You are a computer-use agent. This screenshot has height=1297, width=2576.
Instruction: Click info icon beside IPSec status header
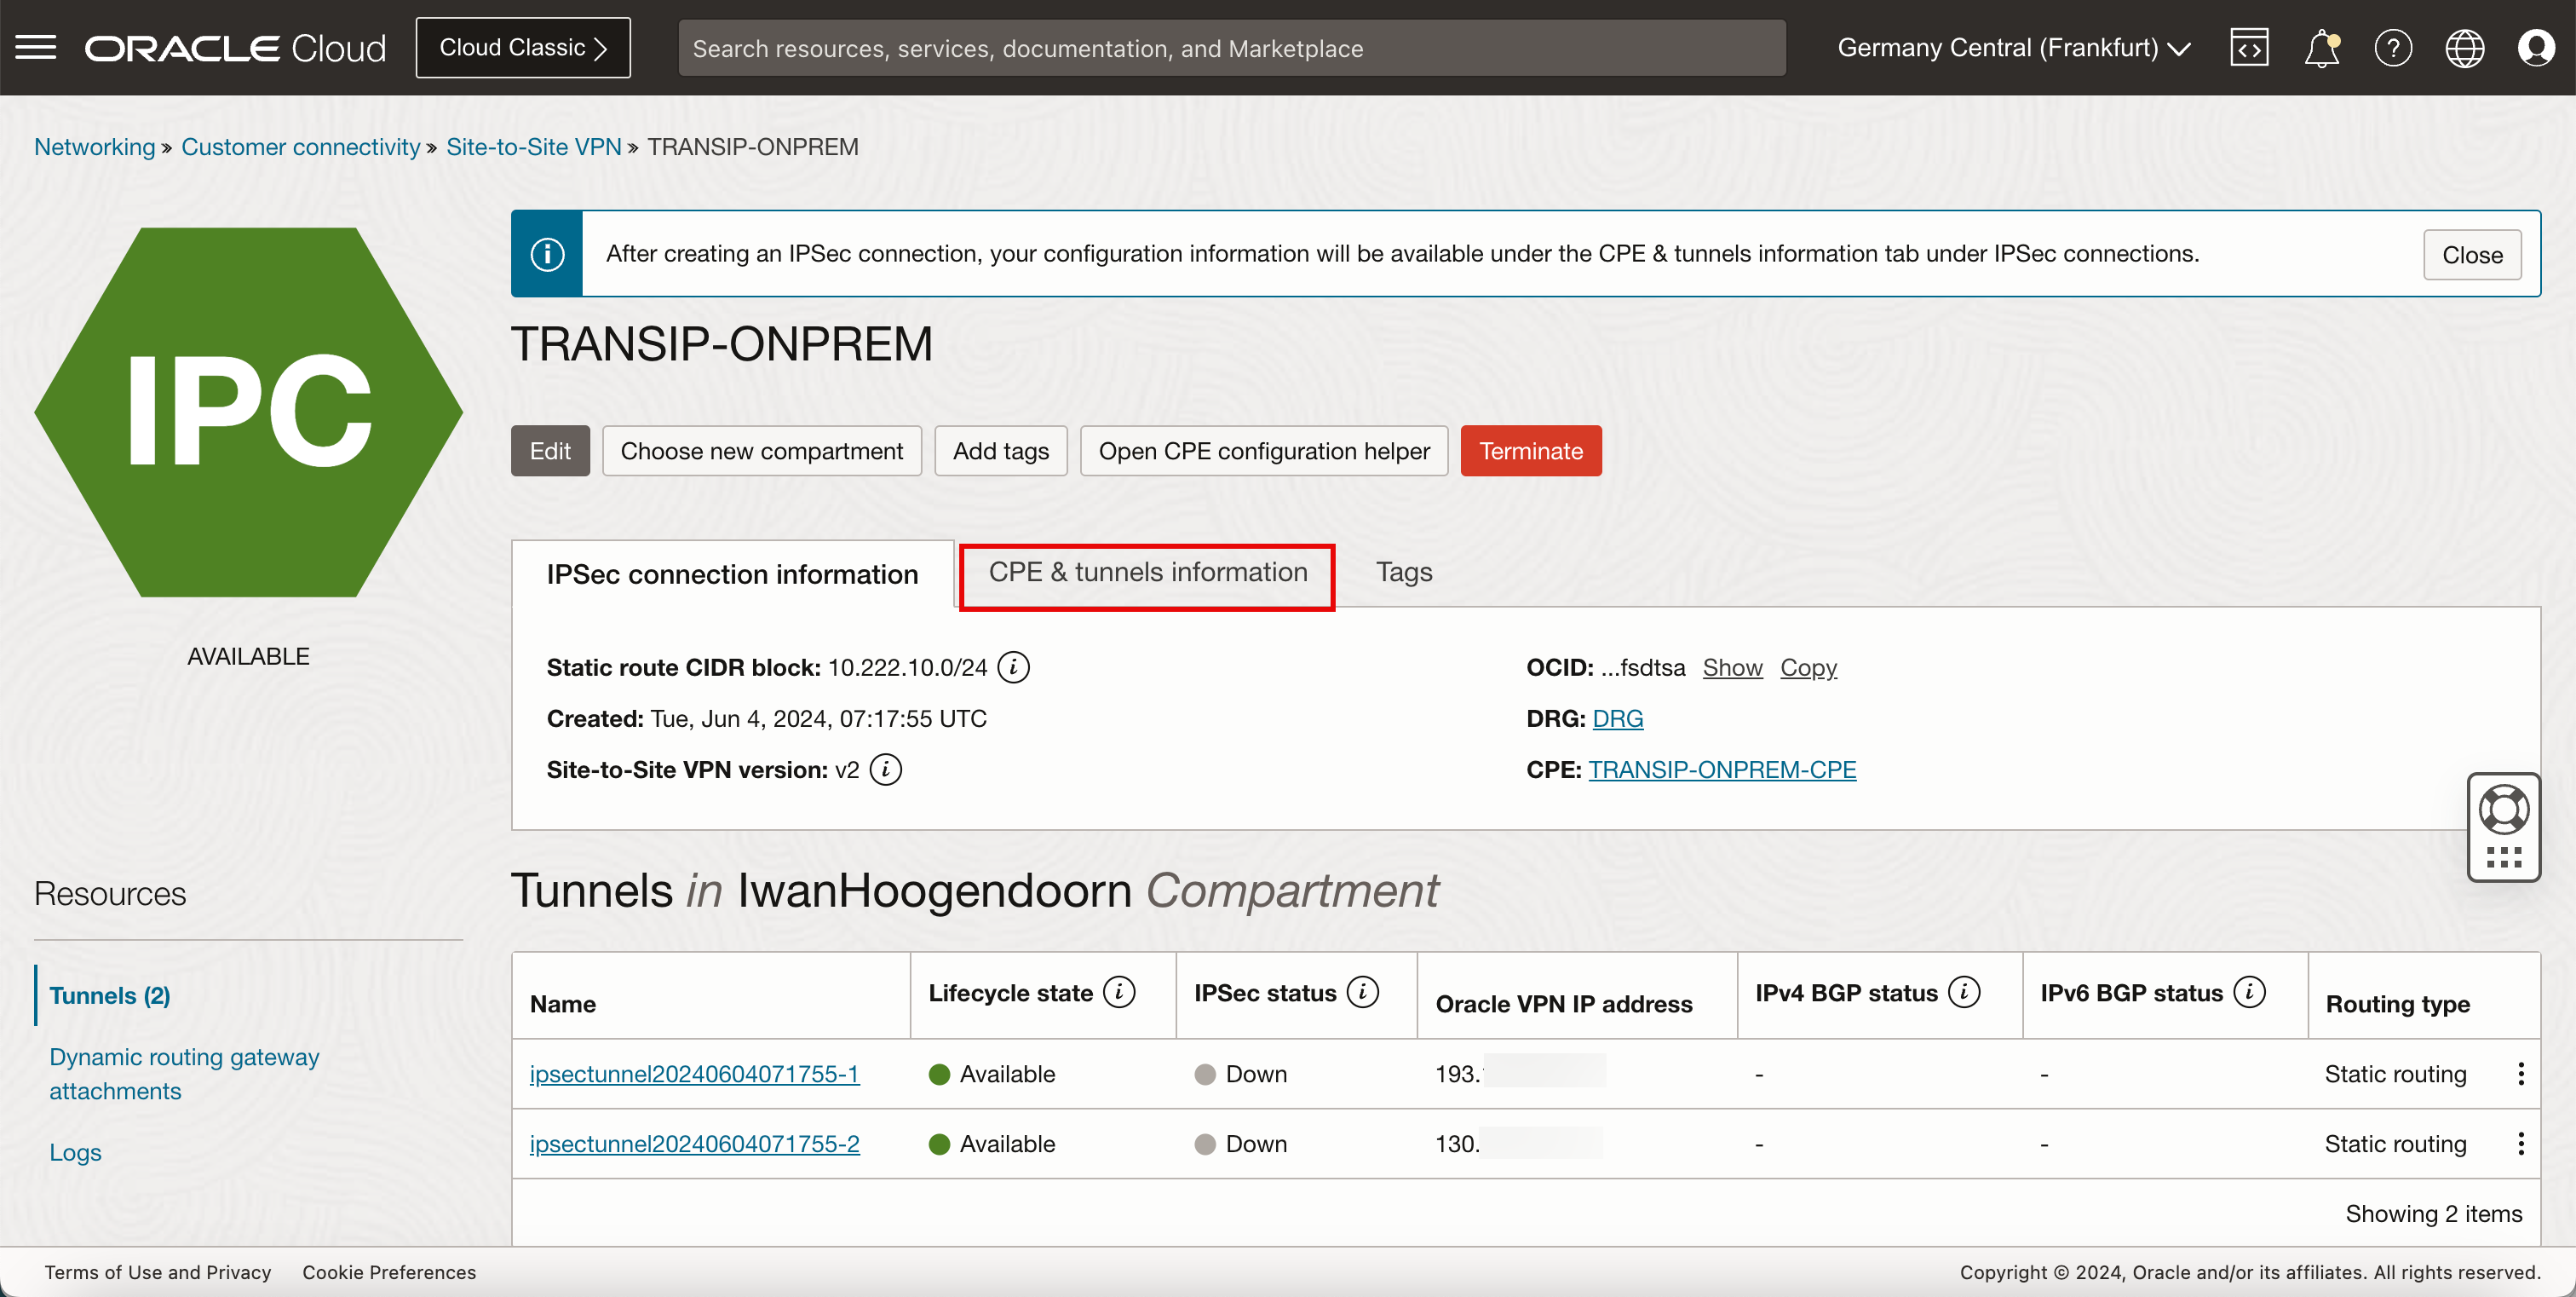pos(1362,992)
